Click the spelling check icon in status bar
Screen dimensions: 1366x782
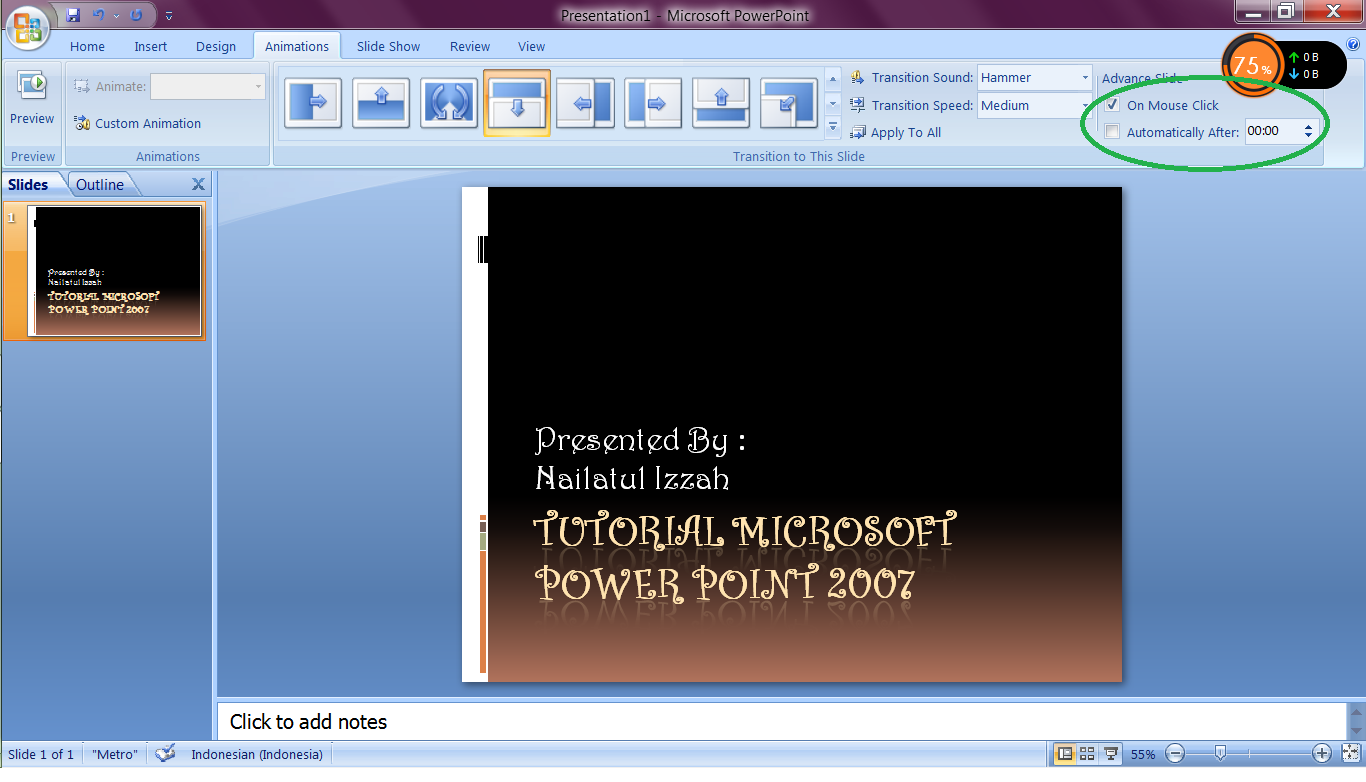pyautogui.click(x=166, y=753)
